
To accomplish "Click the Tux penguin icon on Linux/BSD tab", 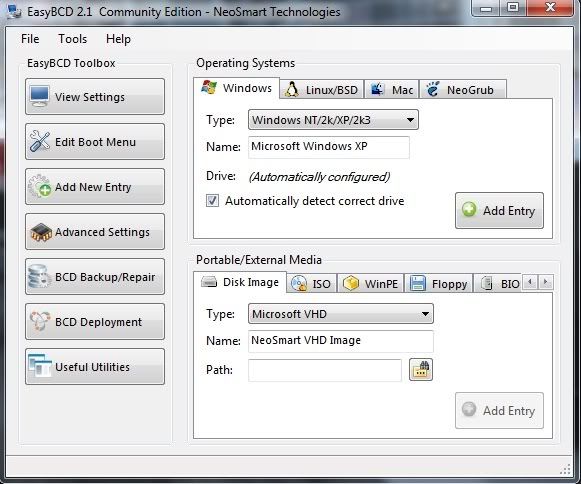I will [292, 89].
